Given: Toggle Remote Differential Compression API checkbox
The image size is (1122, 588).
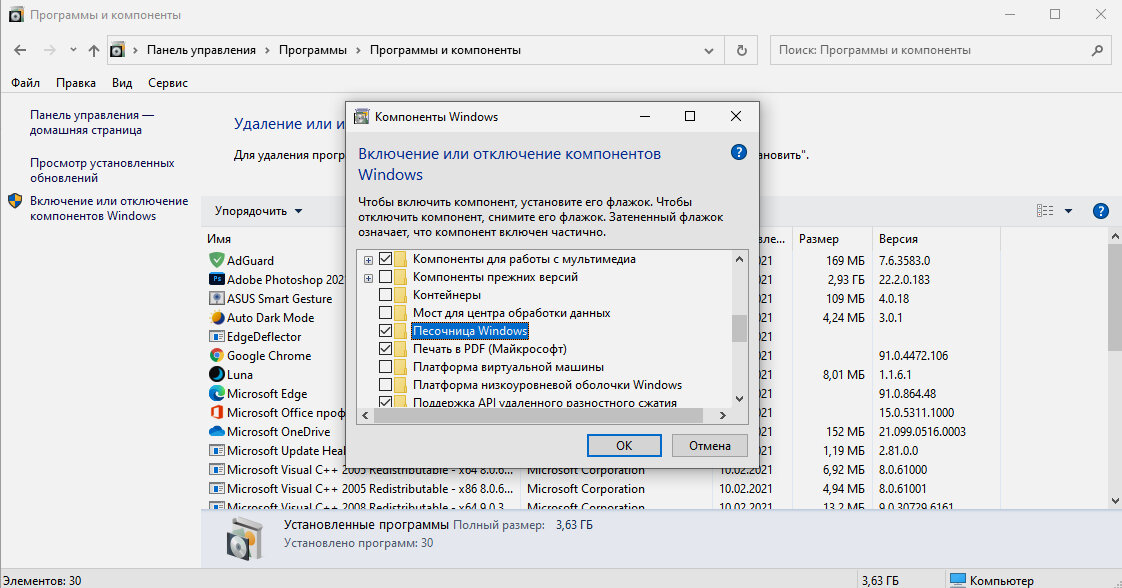Looking at the screenshot, I should pos(385,402).
